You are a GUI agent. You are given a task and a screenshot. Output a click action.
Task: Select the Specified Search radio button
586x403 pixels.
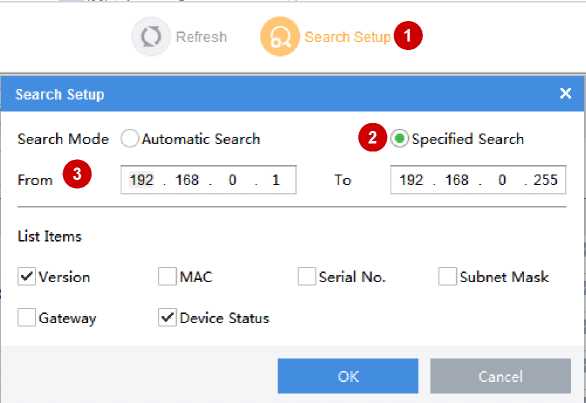point(400,139)
